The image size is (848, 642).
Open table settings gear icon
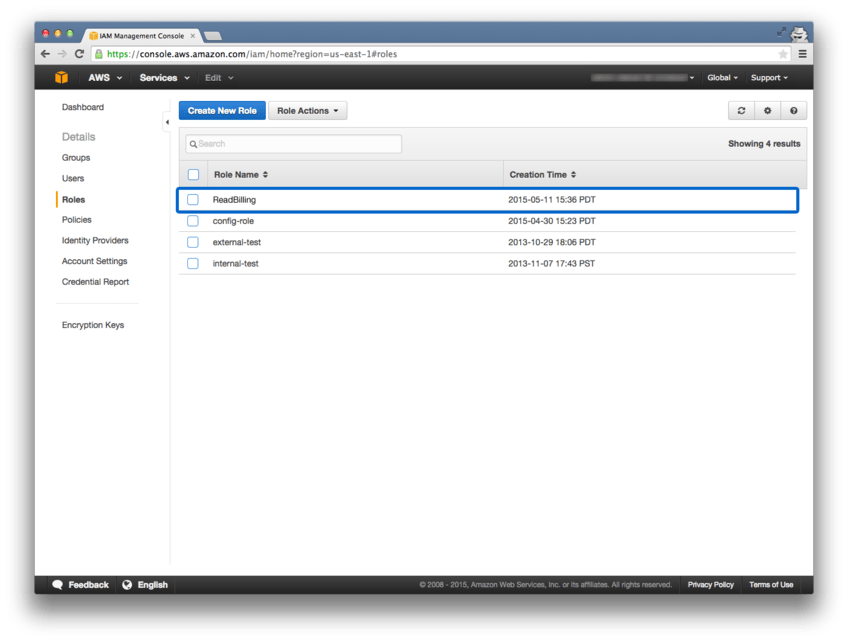point(767,110)
